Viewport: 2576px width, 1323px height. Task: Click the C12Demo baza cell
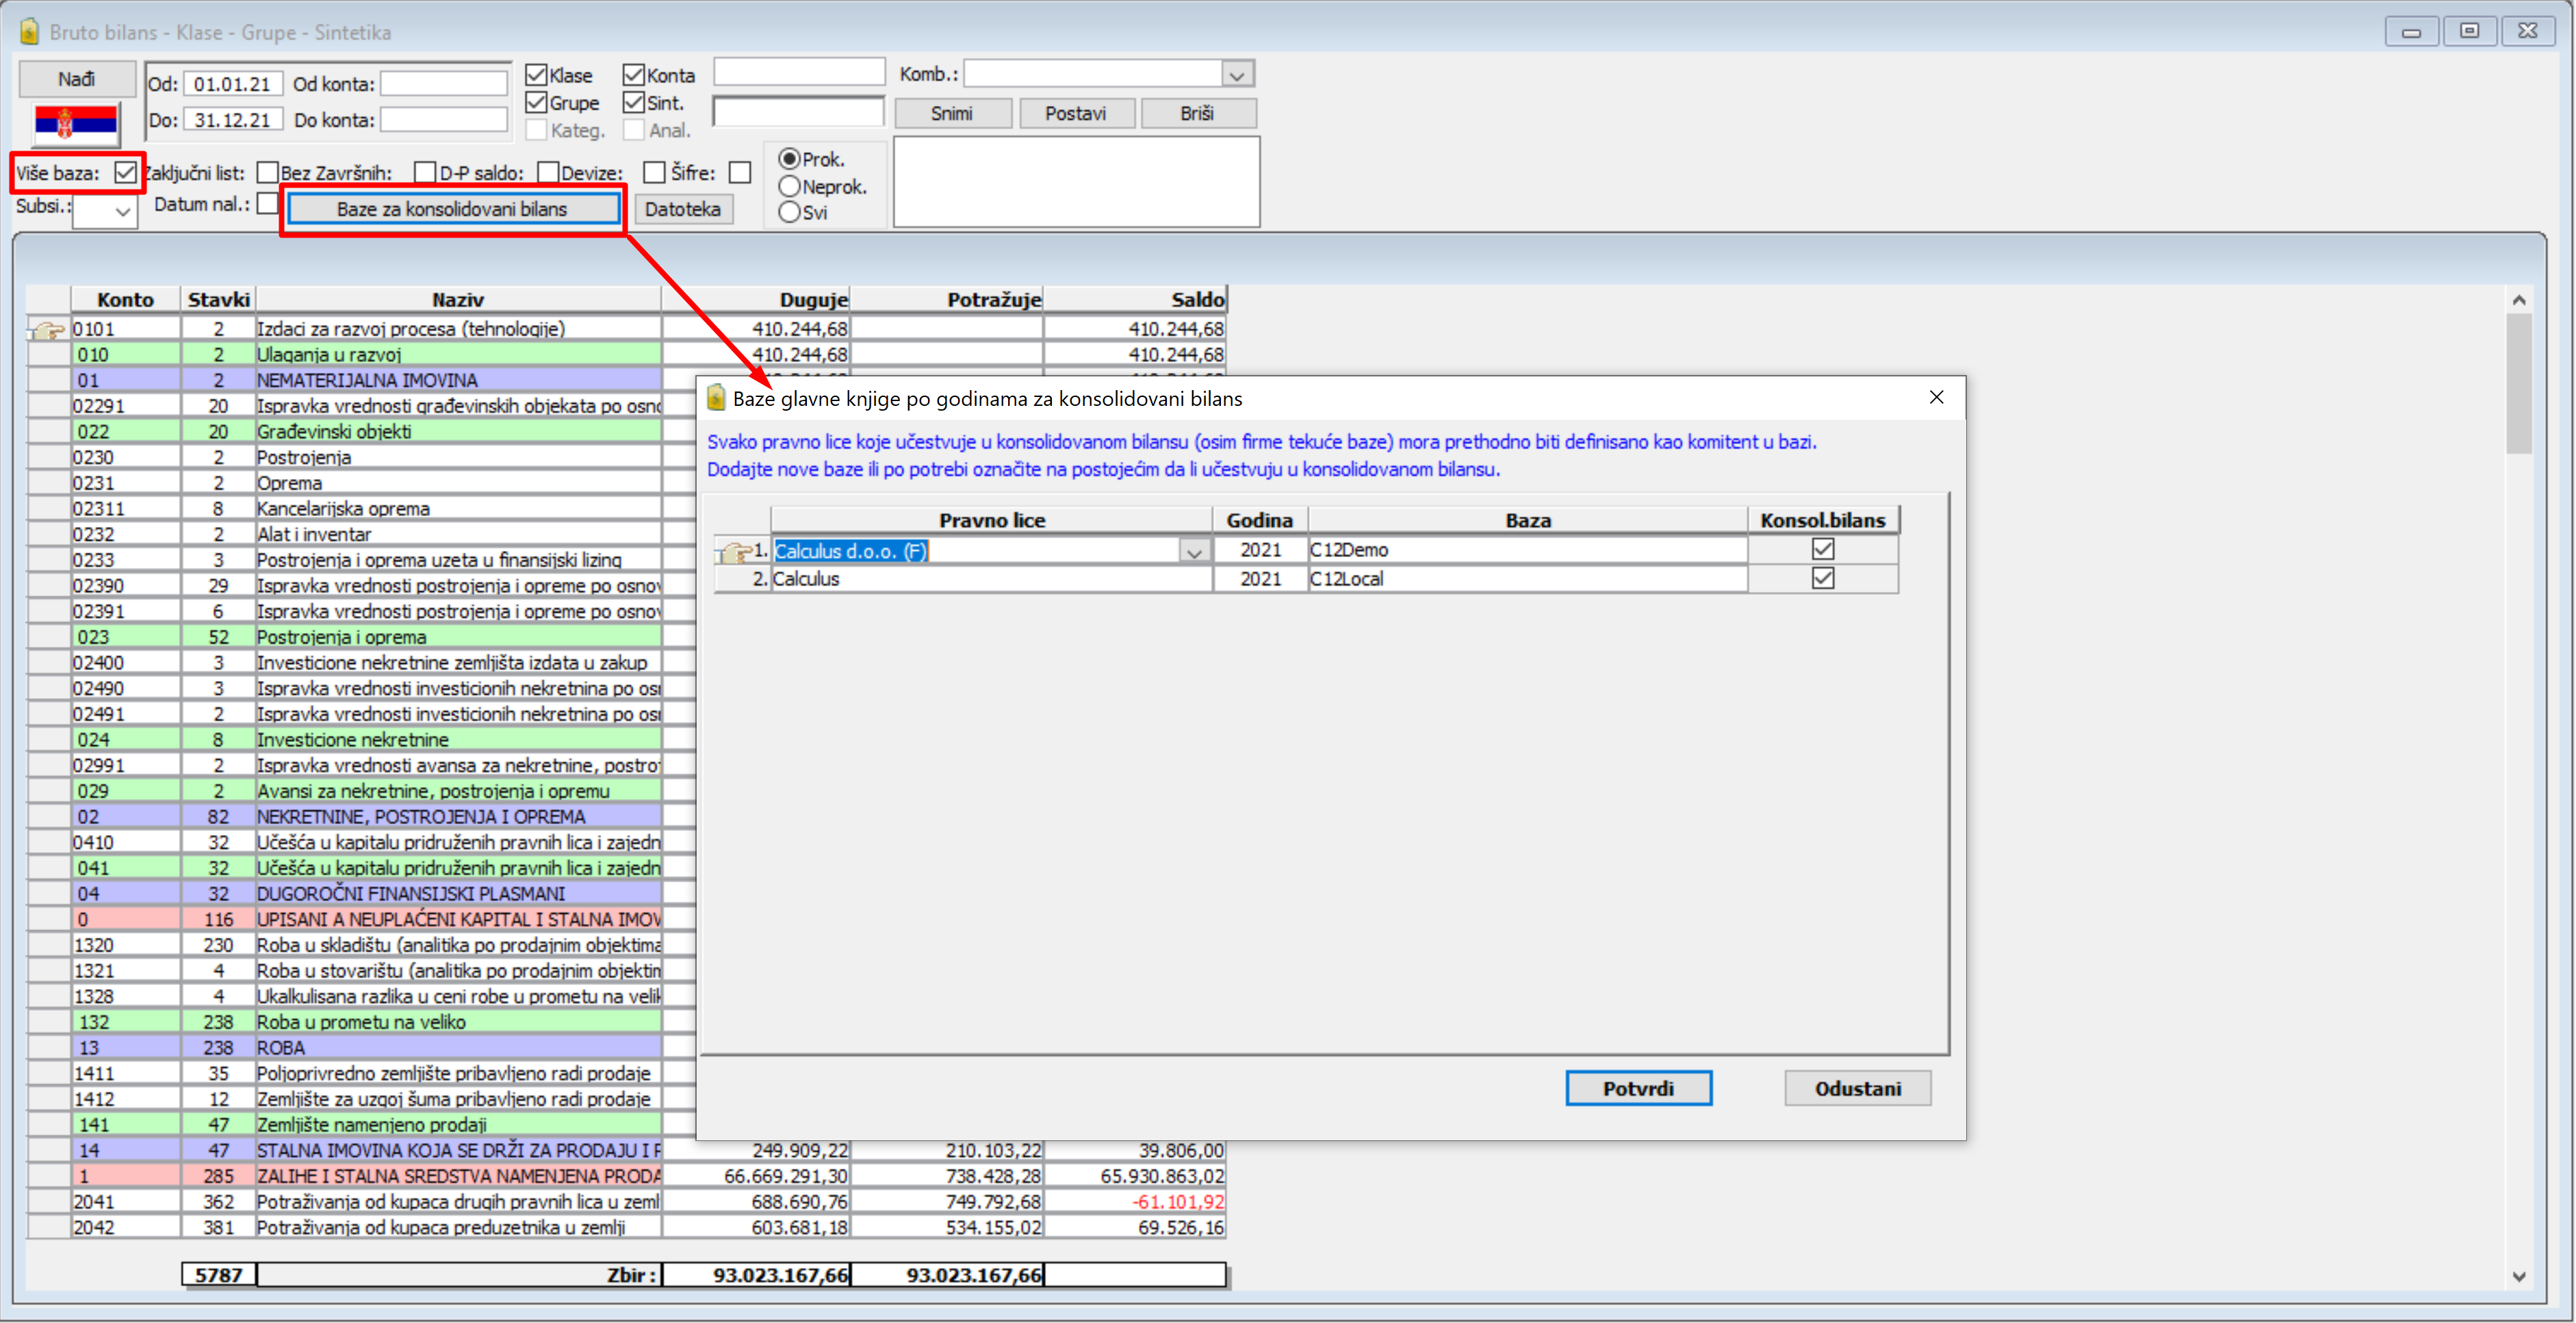coord(1528,550)
